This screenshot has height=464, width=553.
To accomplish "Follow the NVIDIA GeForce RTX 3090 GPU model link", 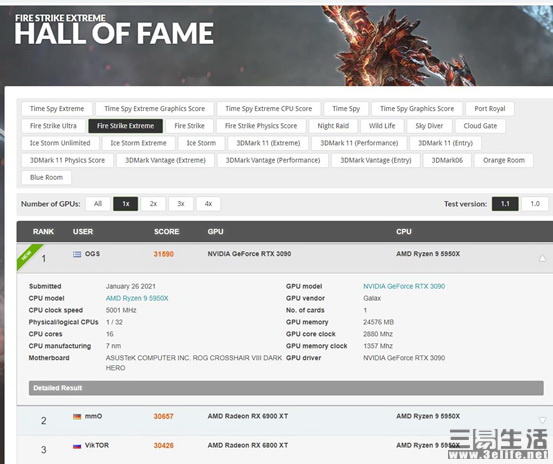I will tap(404, 286).
